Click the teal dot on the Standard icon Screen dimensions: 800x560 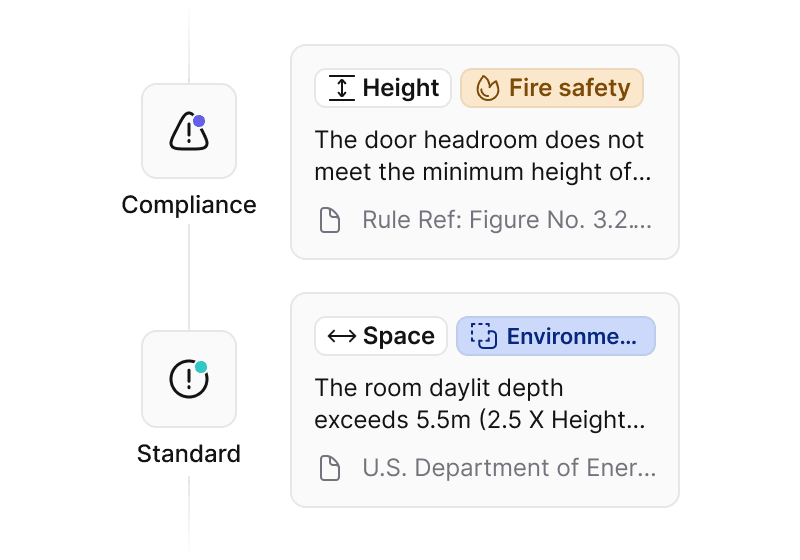[200, 367]
